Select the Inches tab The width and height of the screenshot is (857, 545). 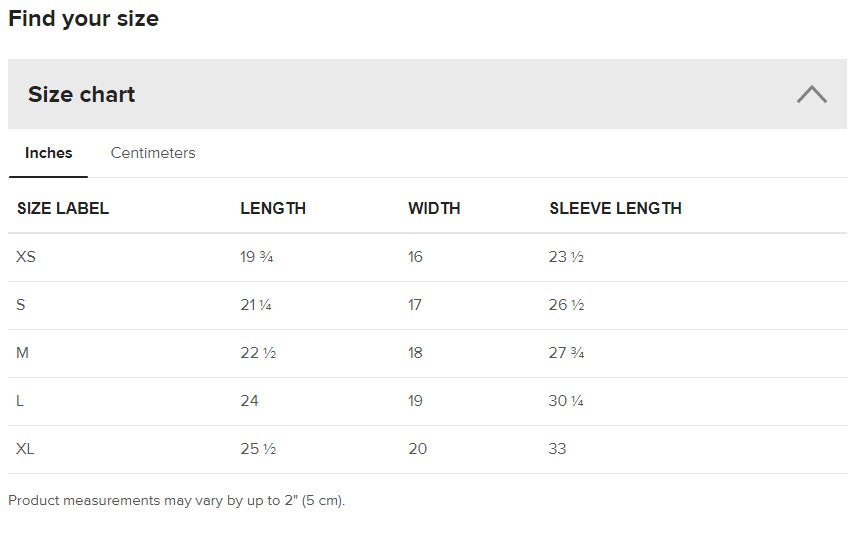pyautogui.click(x=49, y=153)
